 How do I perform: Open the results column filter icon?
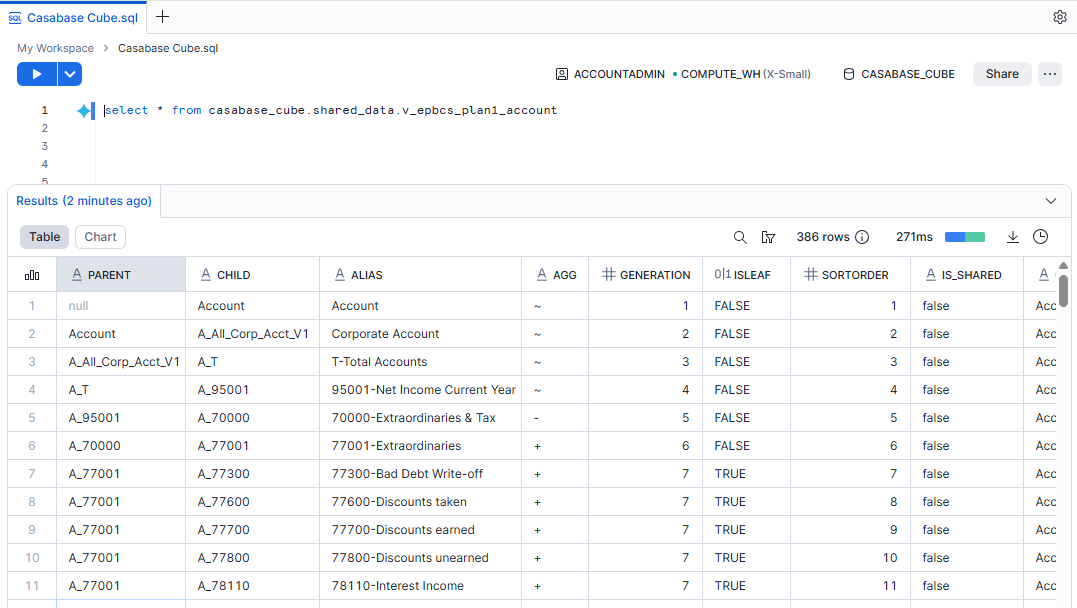[768, 237]
